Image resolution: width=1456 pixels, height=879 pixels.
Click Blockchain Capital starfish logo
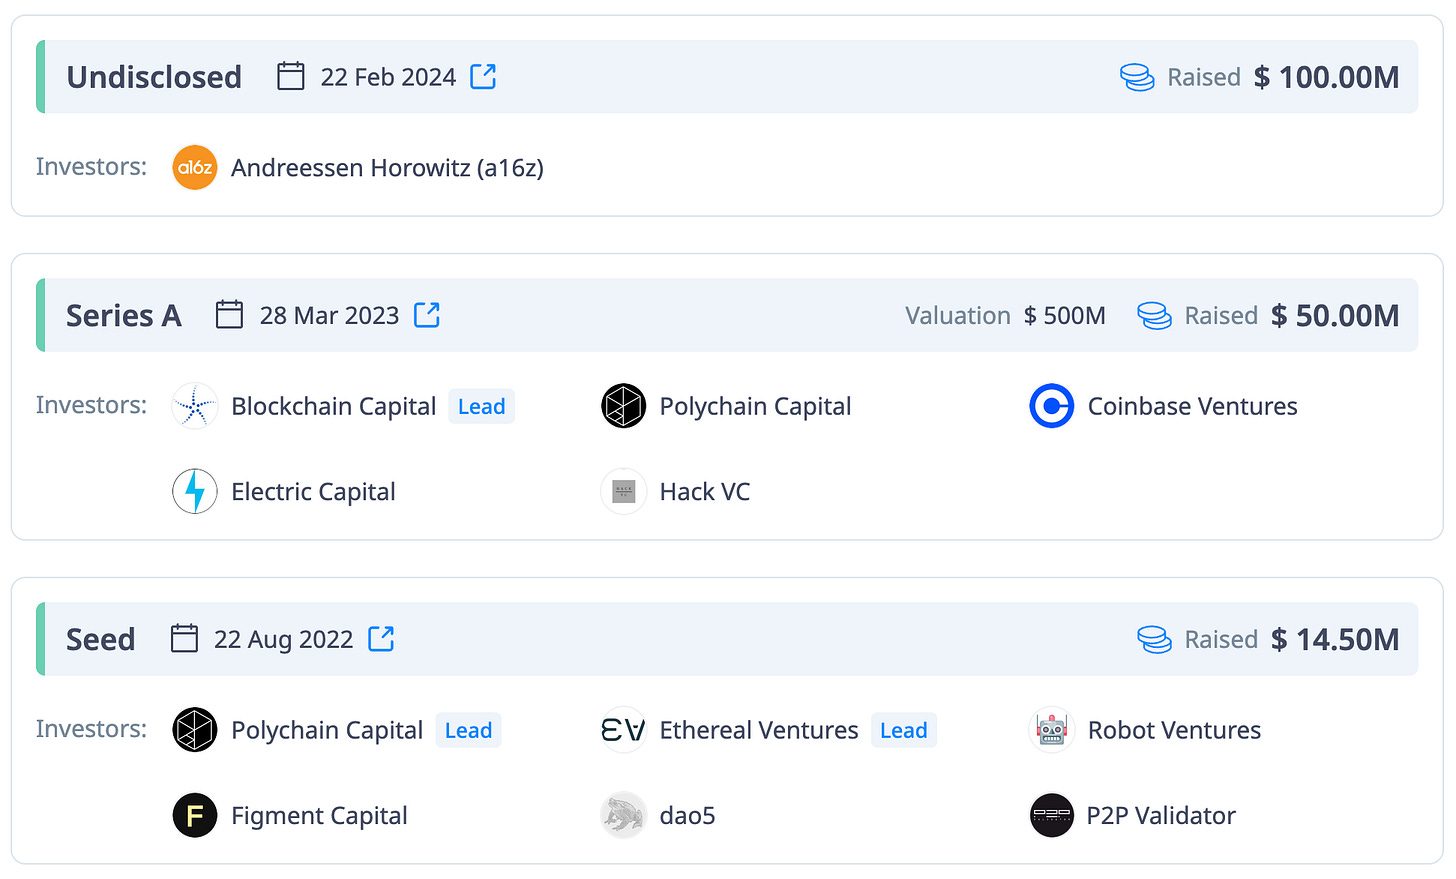tap(195, 406)
